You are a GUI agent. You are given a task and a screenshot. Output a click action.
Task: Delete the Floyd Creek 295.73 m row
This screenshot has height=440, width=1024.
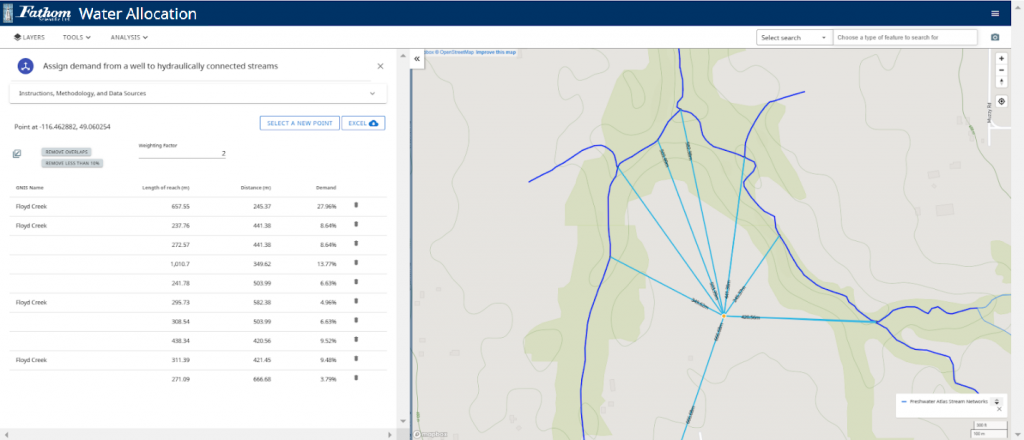coord(356,301)
